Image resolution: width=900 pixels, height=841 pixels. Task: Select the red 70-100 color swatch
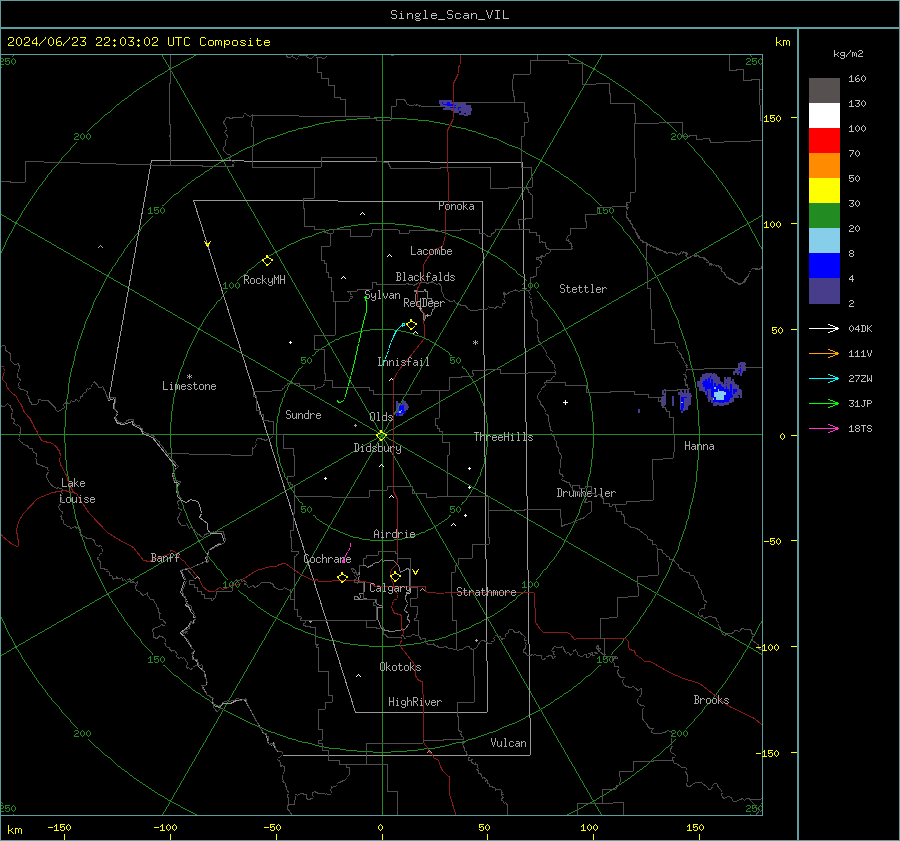(824, 141)
